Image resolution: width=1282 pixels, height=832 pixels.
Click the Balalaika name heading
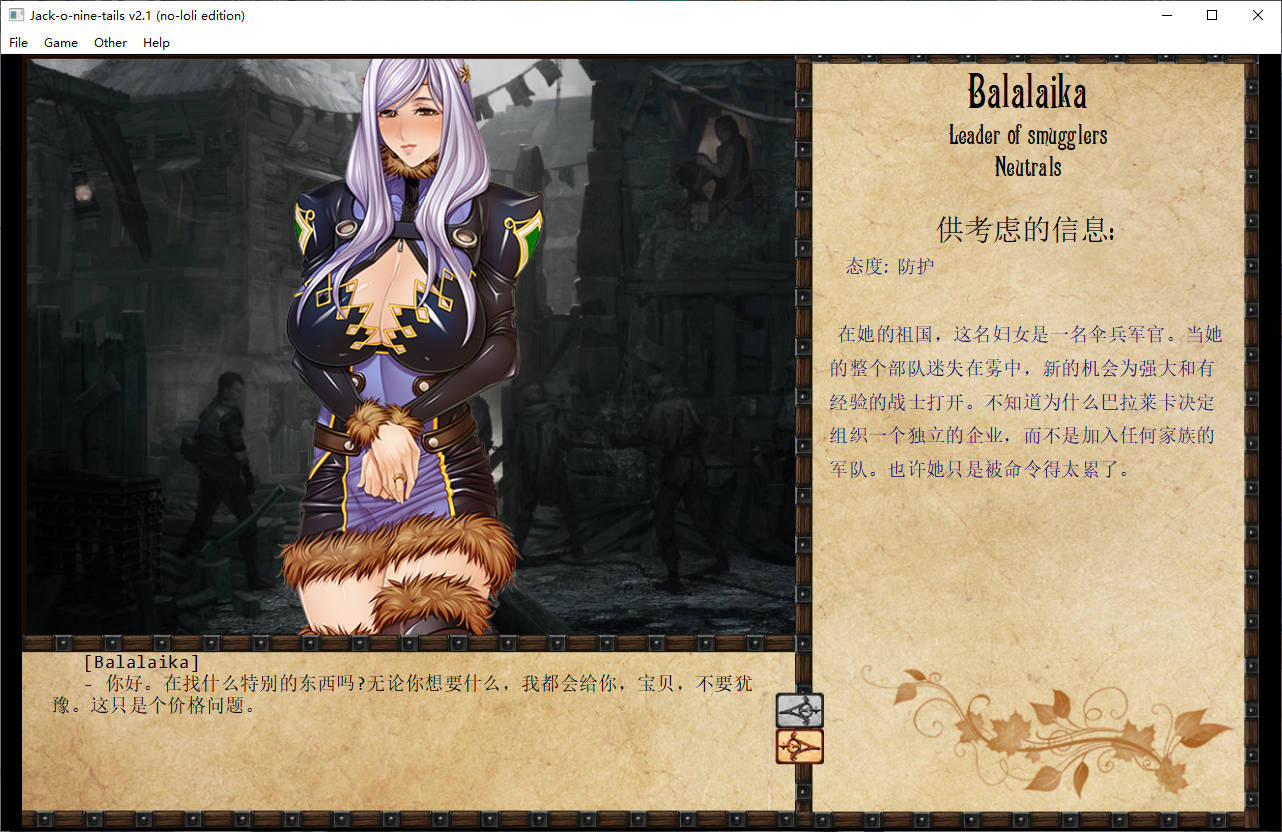point(1027,94)
